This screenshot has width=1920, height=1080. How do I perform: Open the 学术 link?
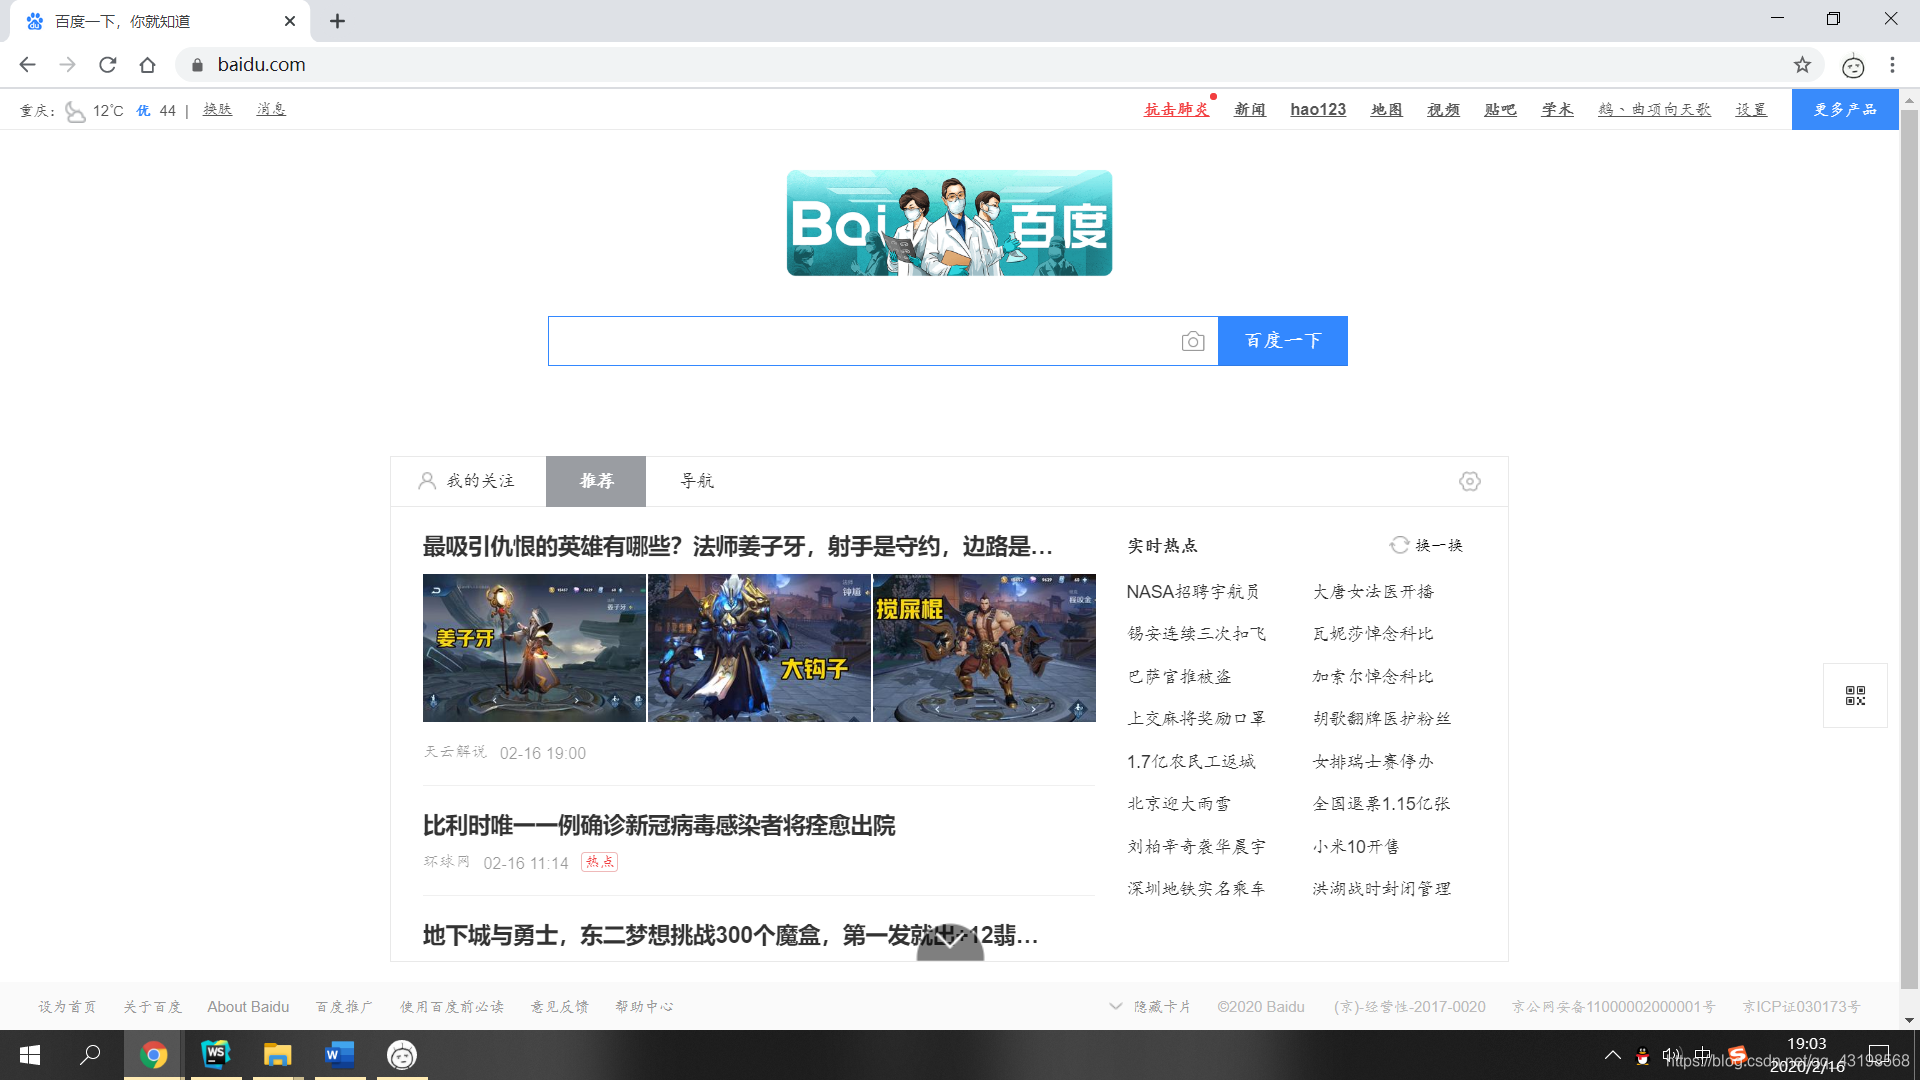point(1557,110)
